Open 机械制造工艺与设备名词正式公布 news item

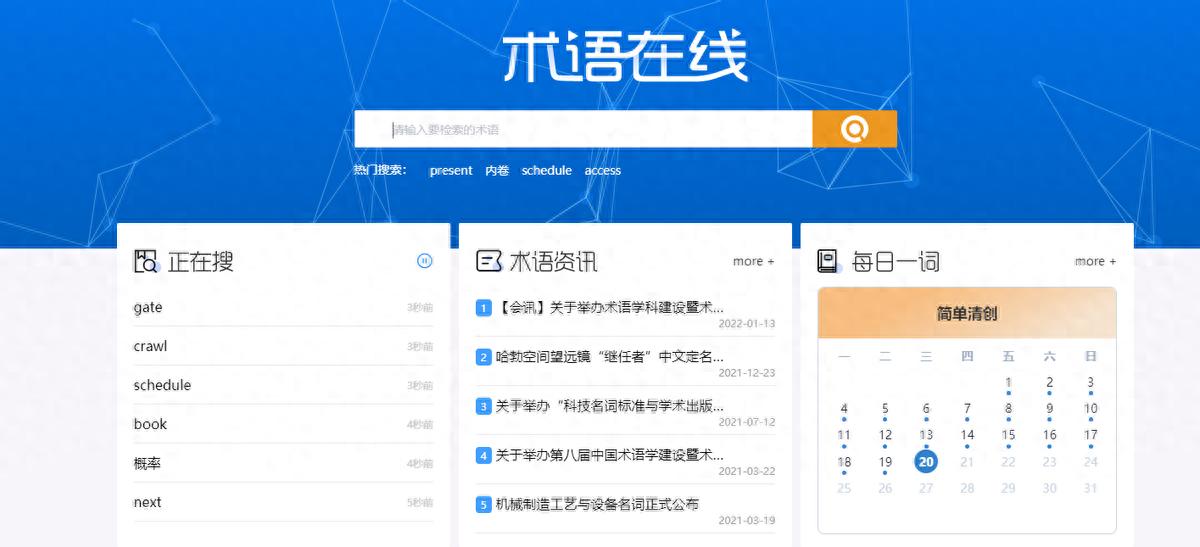click(x=597, y=504)
